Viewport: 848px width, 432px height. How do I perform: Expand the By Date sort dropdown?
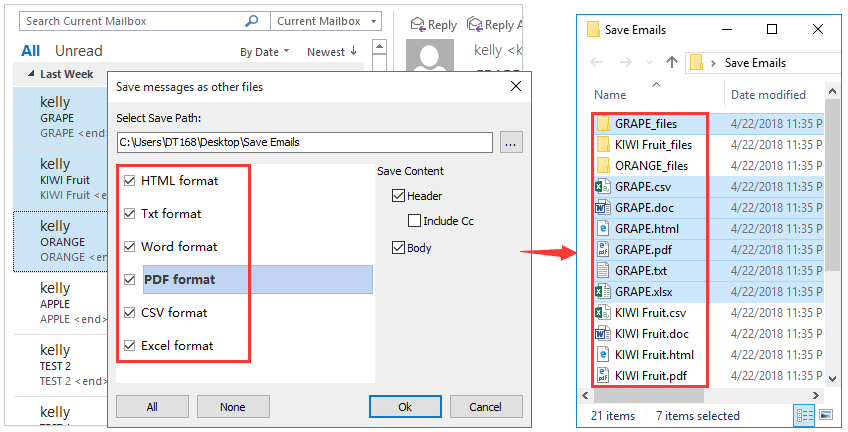pos(265,51)
